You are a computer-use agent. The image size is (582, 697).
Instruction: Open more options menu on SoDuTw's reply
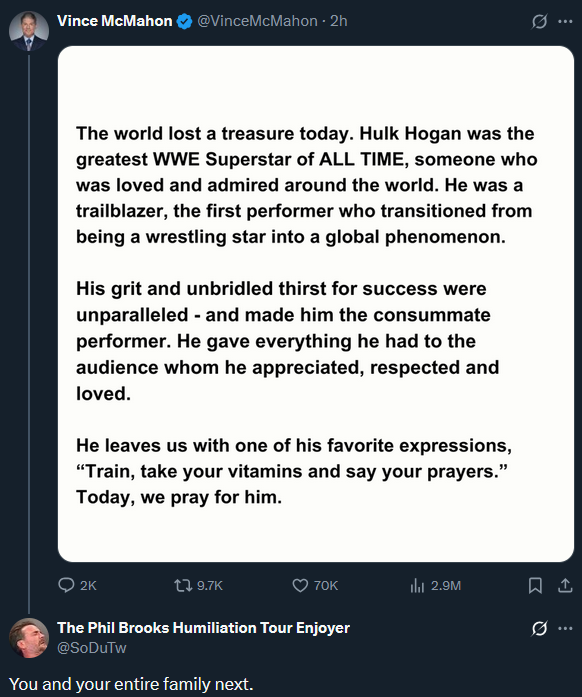pyautogui.click(x=565, y=628)
